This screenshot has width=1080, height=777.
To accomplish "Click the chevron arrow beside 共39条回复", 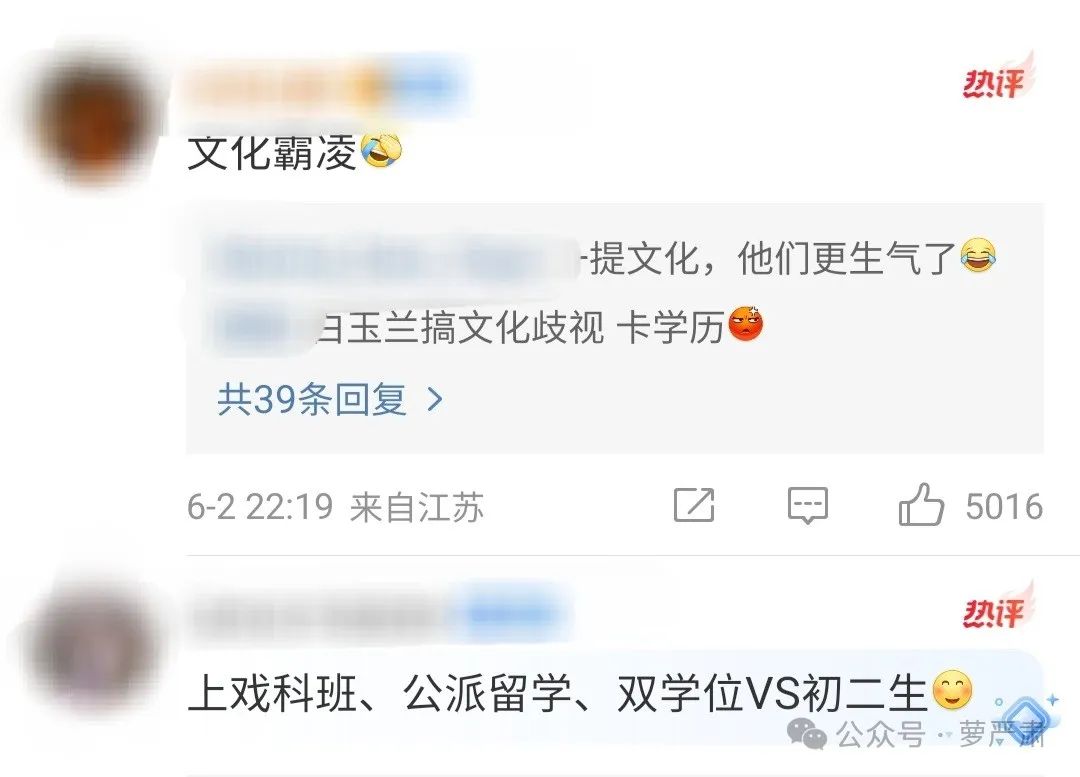I will pyautogui.click(x=435, y=399).
